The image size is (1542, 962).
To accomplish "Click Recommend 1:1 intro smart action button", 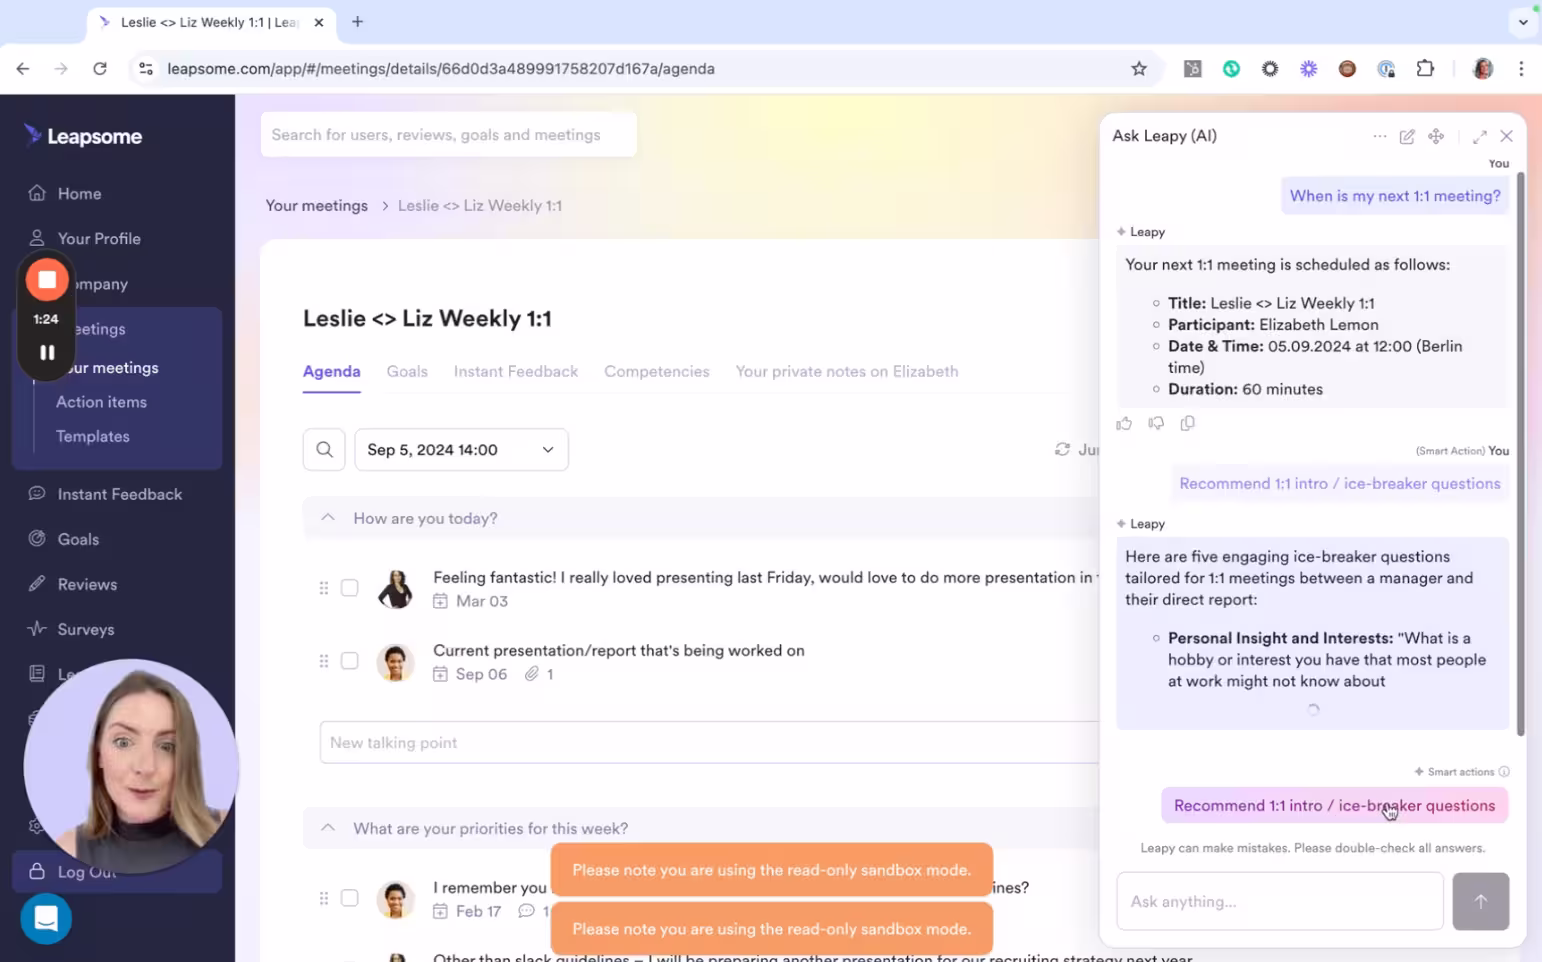I will pyautogui.click(x=1334, y=805).
